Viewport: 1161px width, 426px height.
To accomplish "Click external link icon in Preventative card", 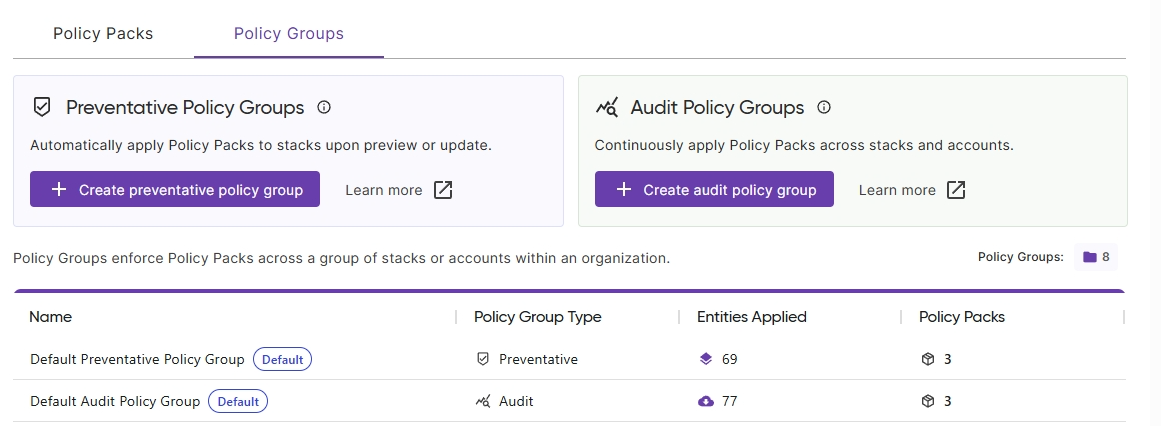I will 443,190.
